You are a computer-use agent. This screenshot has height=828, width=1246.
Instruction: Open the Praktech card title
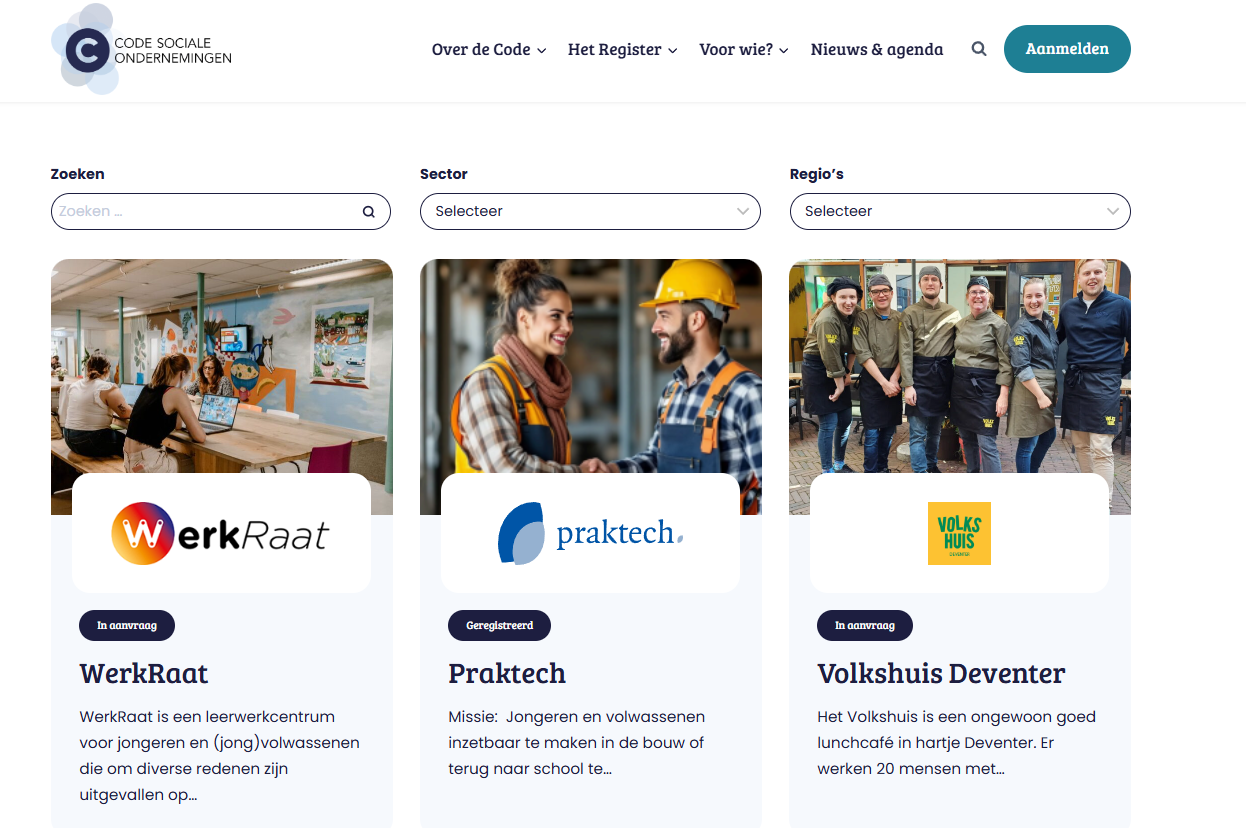point(507,673)
